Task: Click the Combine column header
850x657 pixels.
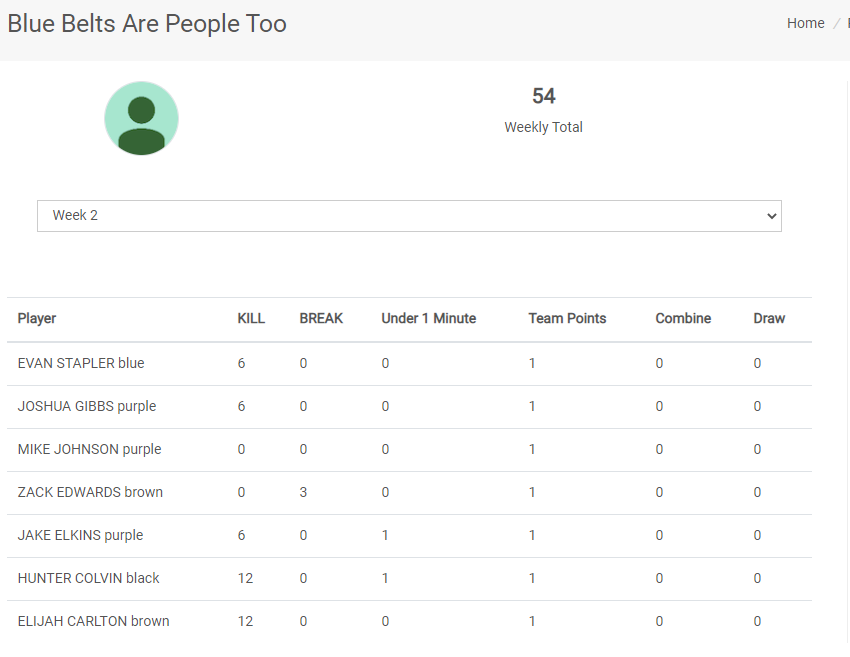Action: (x=683, y=319)
